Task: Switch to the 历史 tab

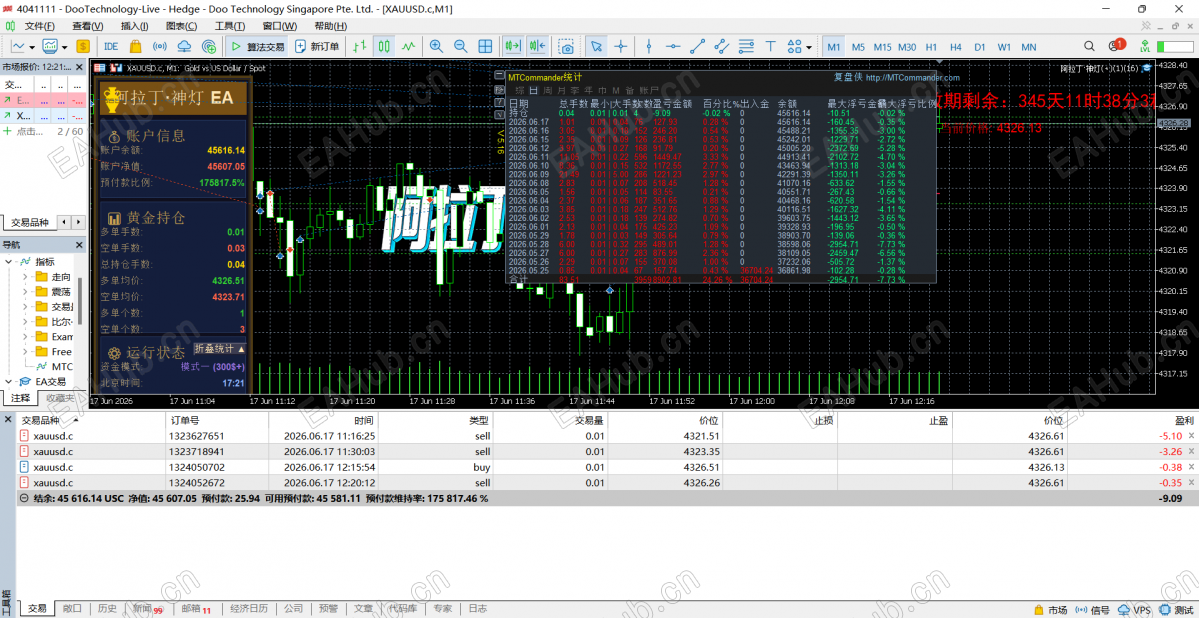Action: click(x=107, y=609)
